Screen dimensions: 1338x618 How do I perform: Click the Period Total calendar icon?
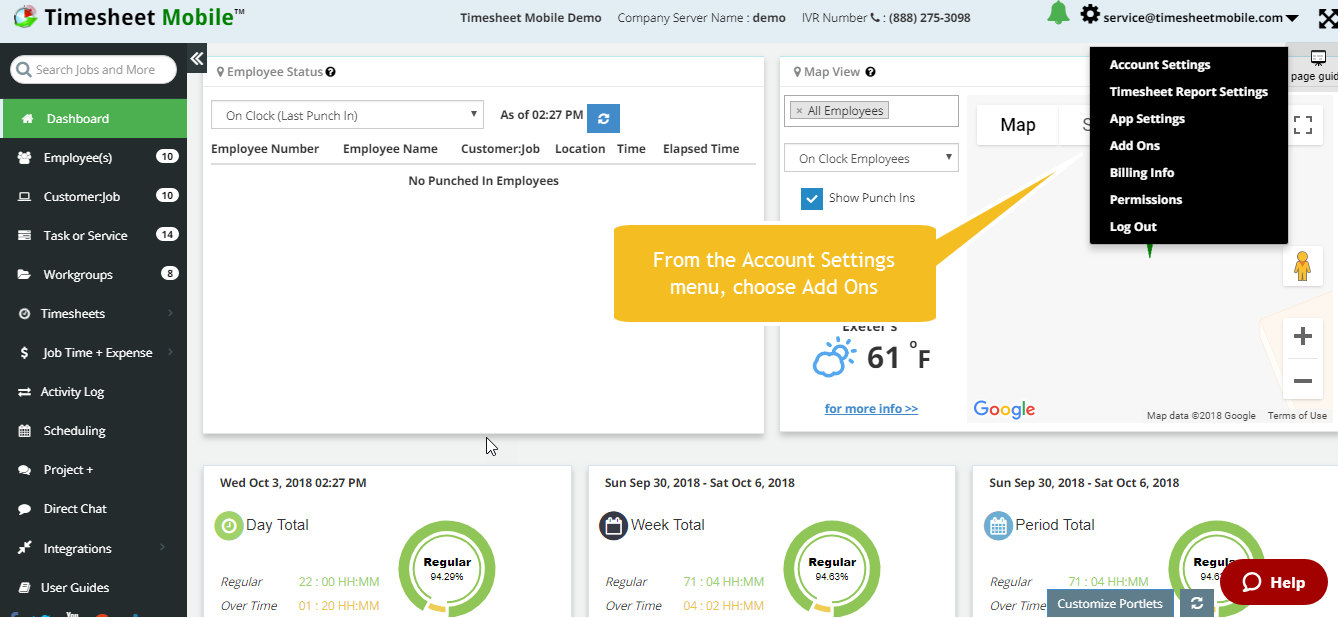tap(998, 525)
